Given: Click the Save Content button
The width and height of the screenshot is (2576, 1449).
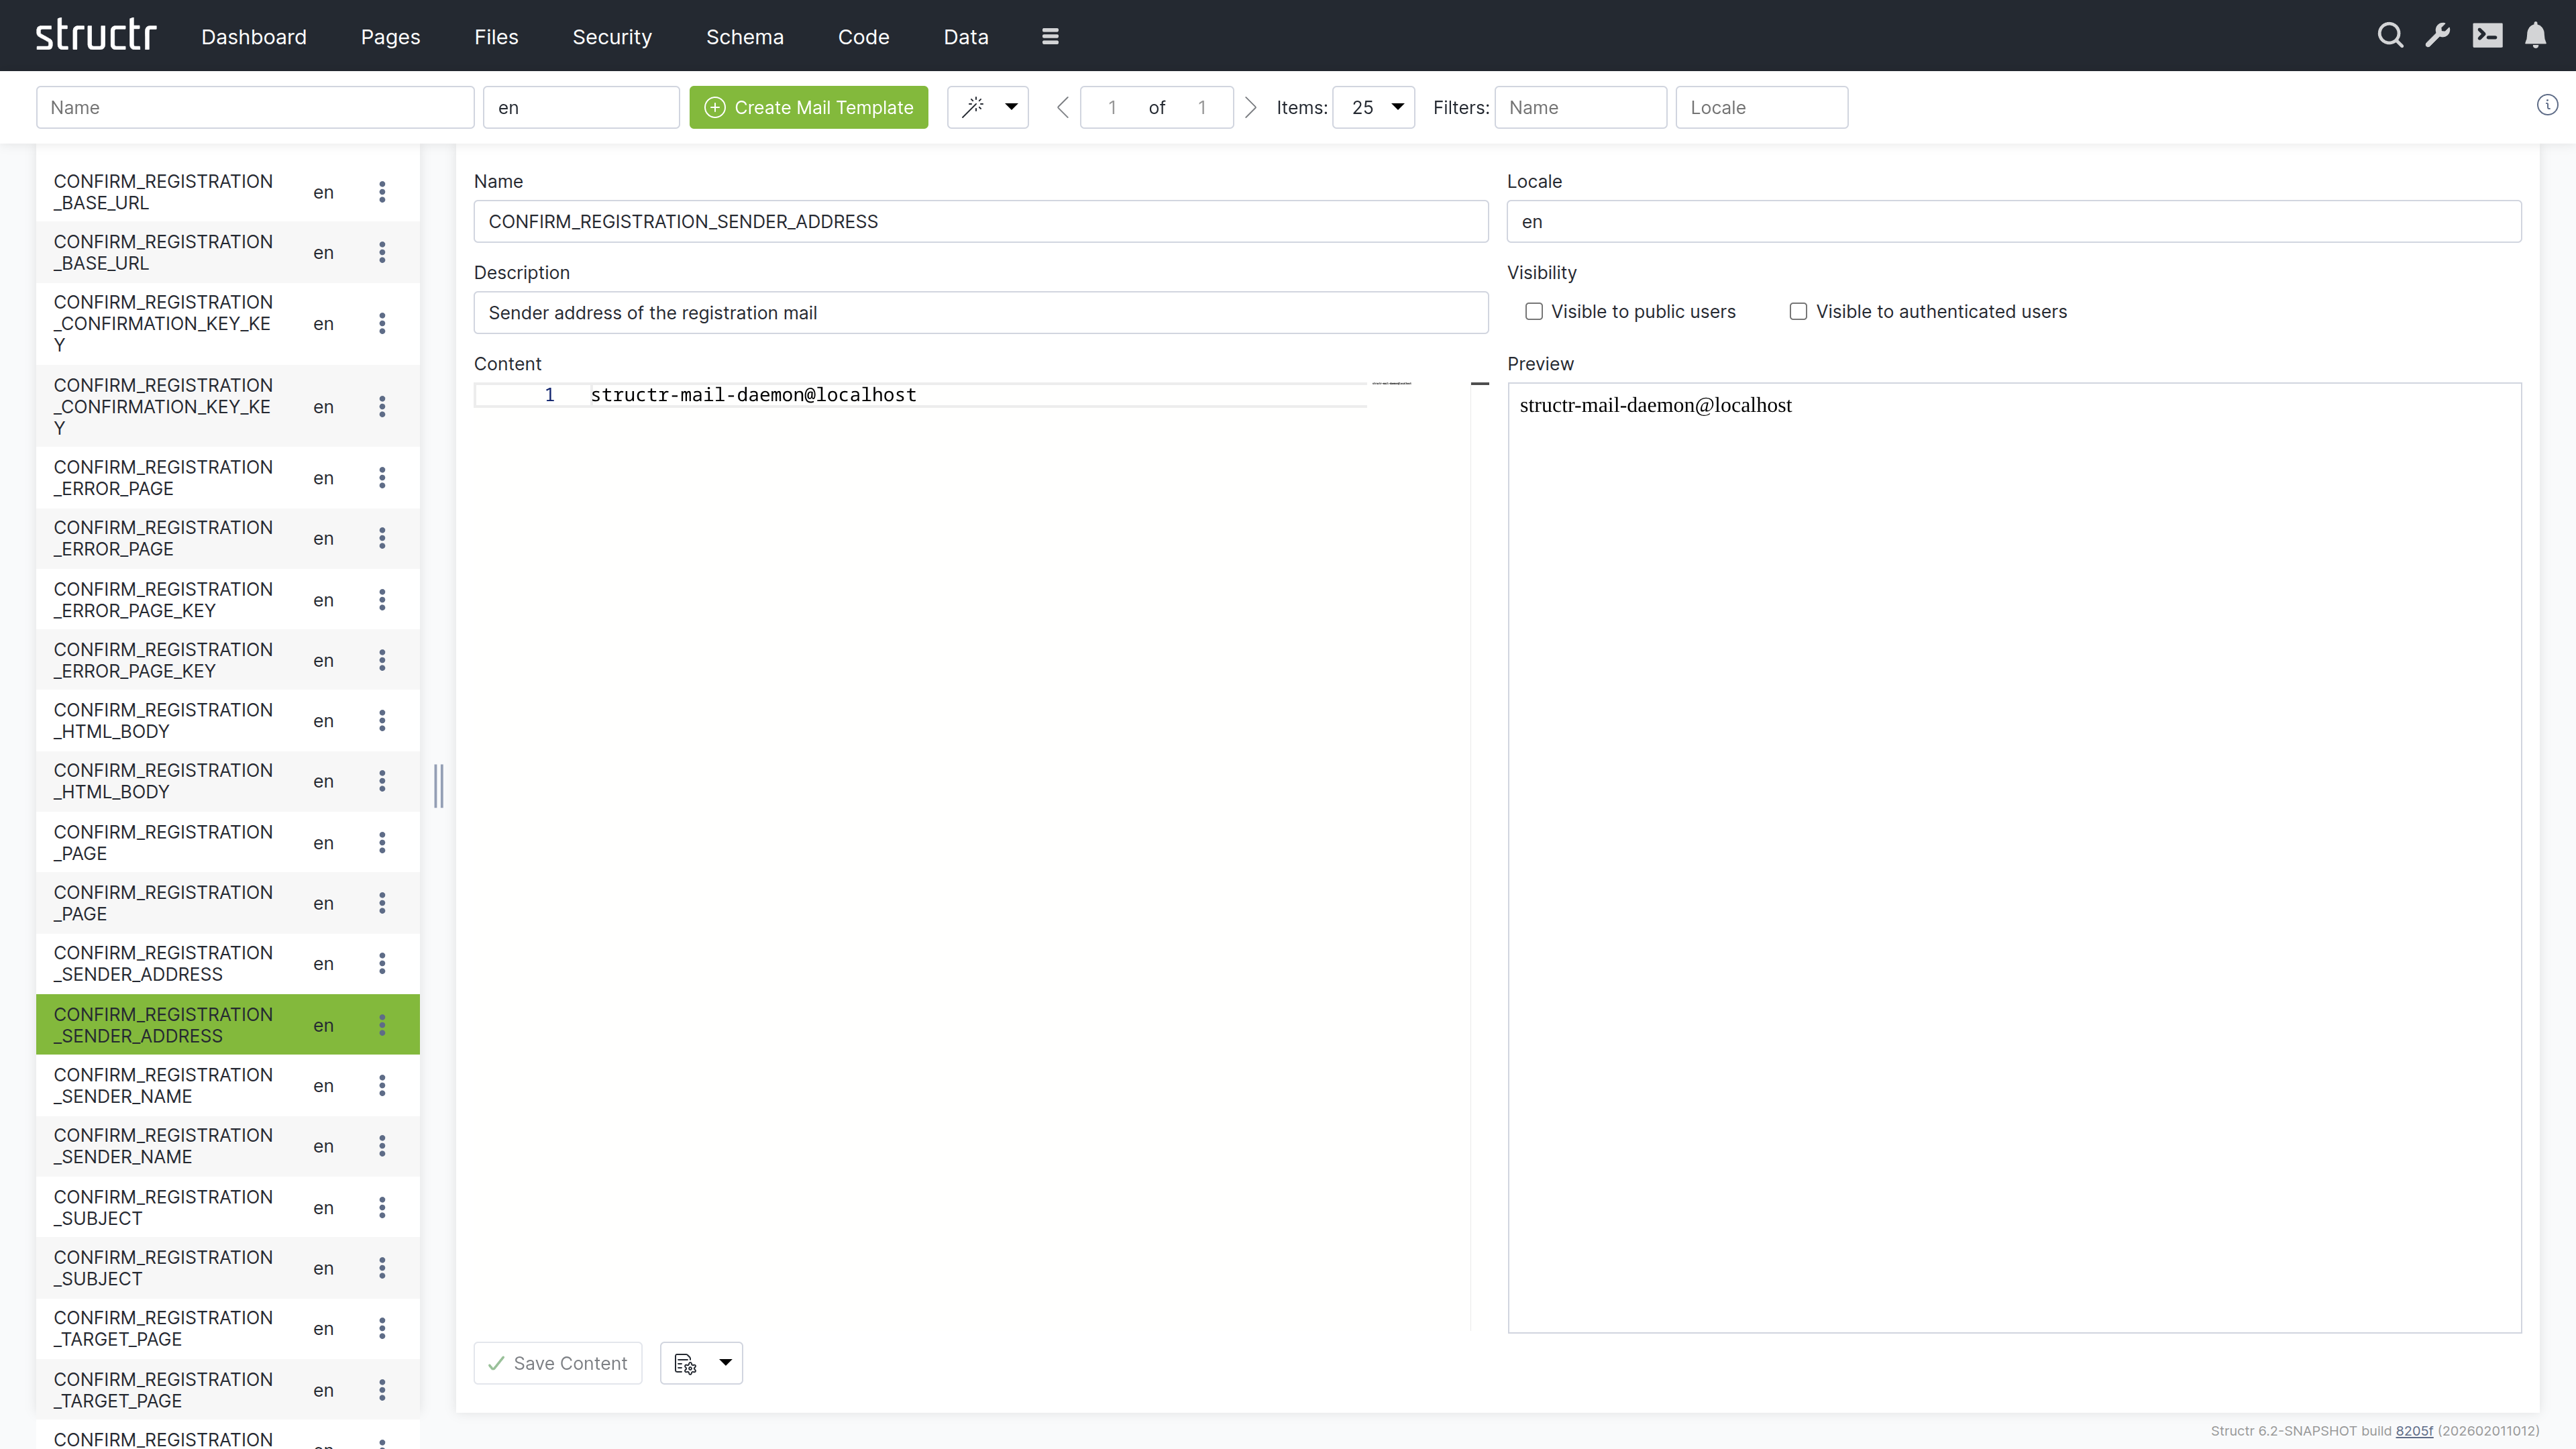Looking at the screenshot, I should click(557, 1363).
